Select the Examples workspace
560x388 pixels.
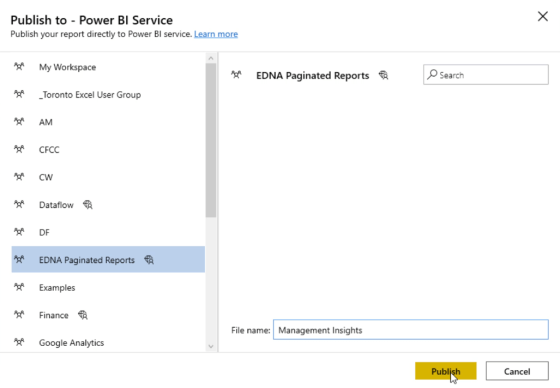[108, 287]
